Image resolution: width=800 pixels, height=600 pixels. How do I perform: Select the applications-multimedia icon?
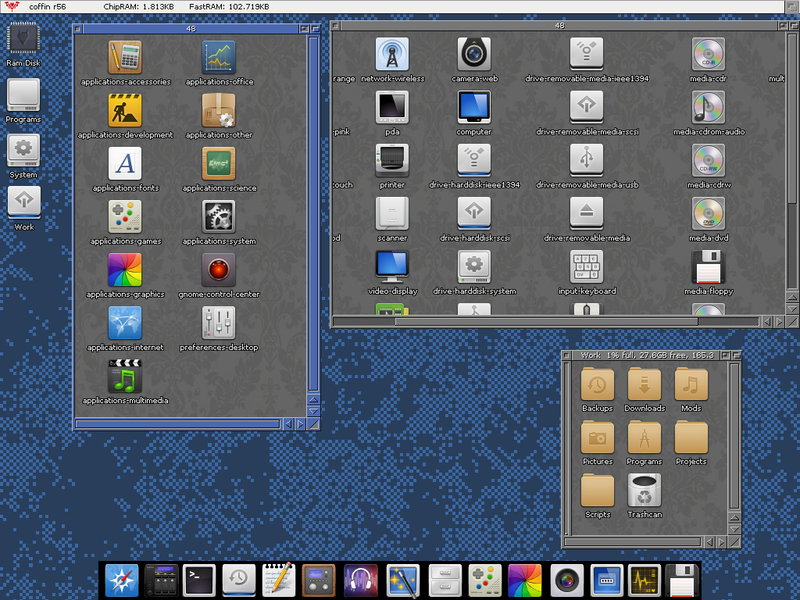click(125, 376)
